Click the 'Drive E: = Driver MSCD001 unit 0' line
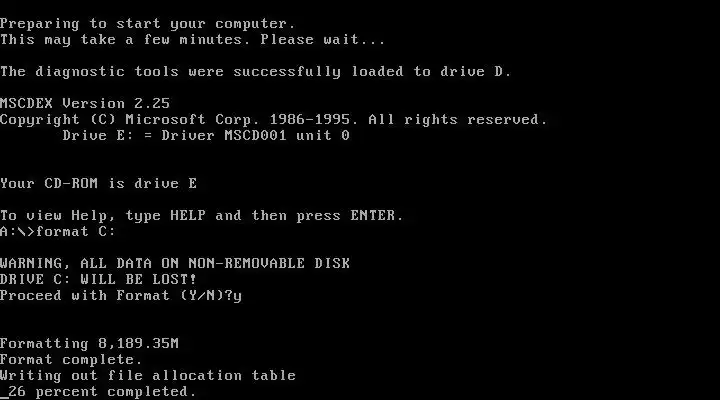Screen dimensions: 720x400 point(206,135)
